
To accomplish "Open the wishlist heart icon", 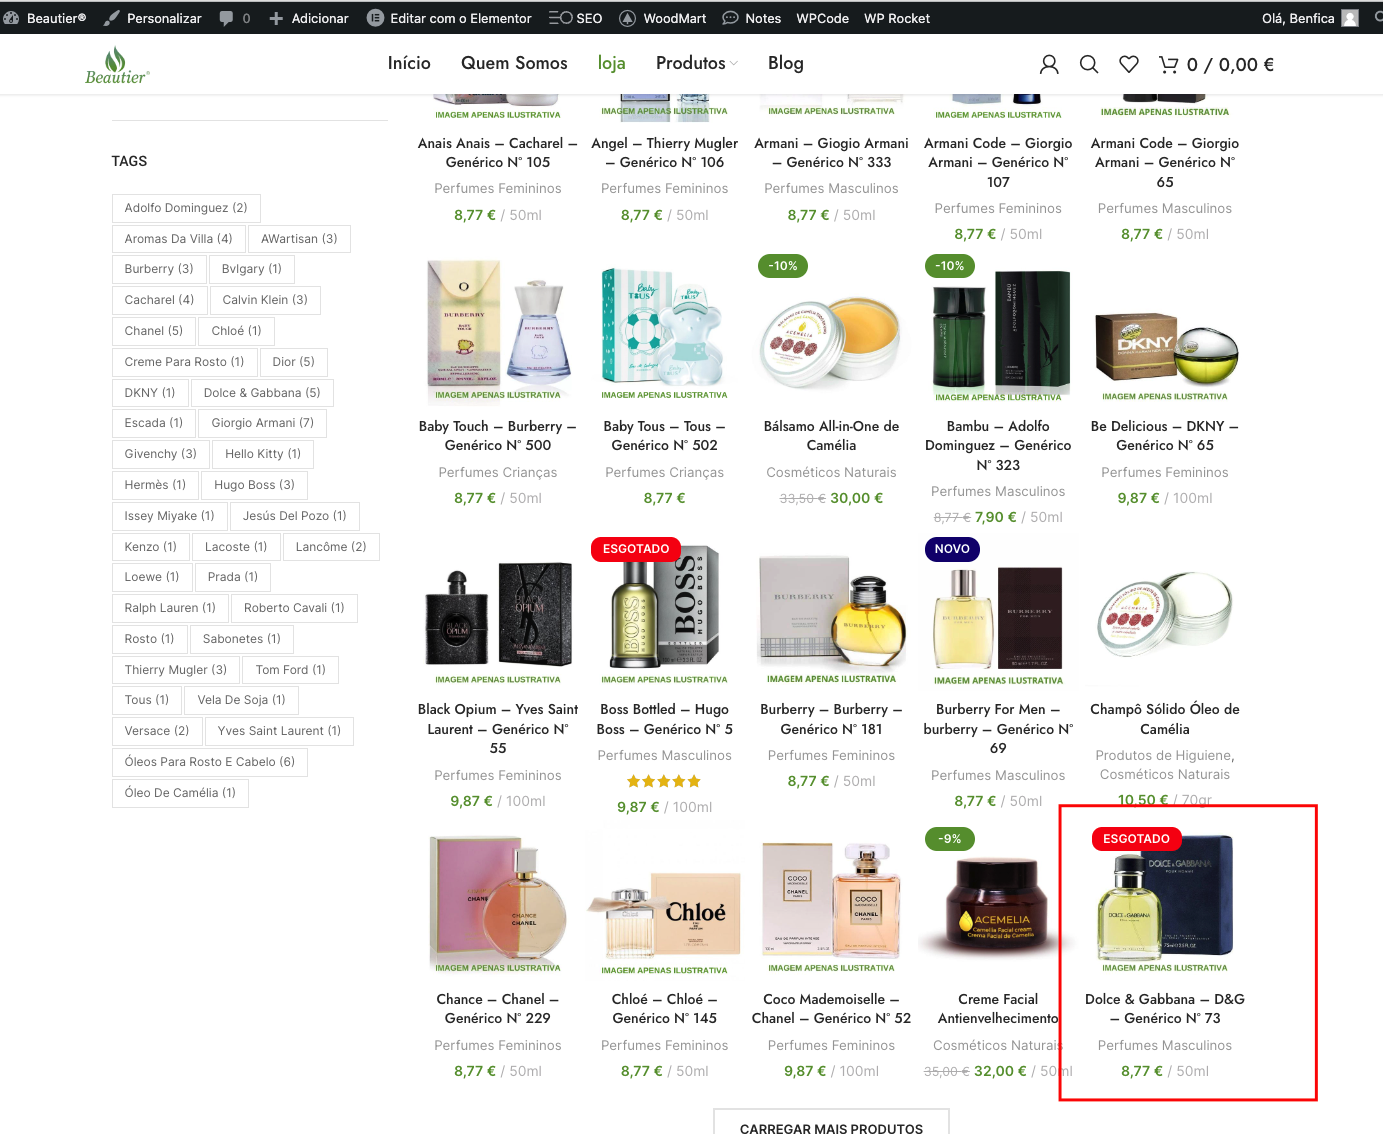I will (x=1129, y=64).
